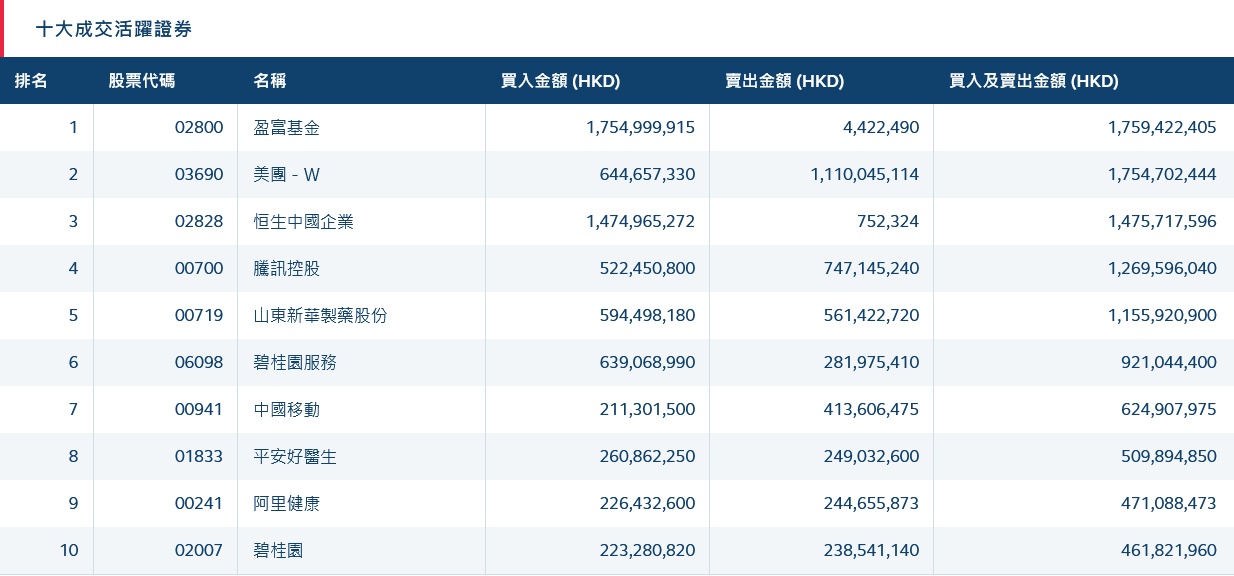Select stock code 01833
1234x576 pixels.
199,457
